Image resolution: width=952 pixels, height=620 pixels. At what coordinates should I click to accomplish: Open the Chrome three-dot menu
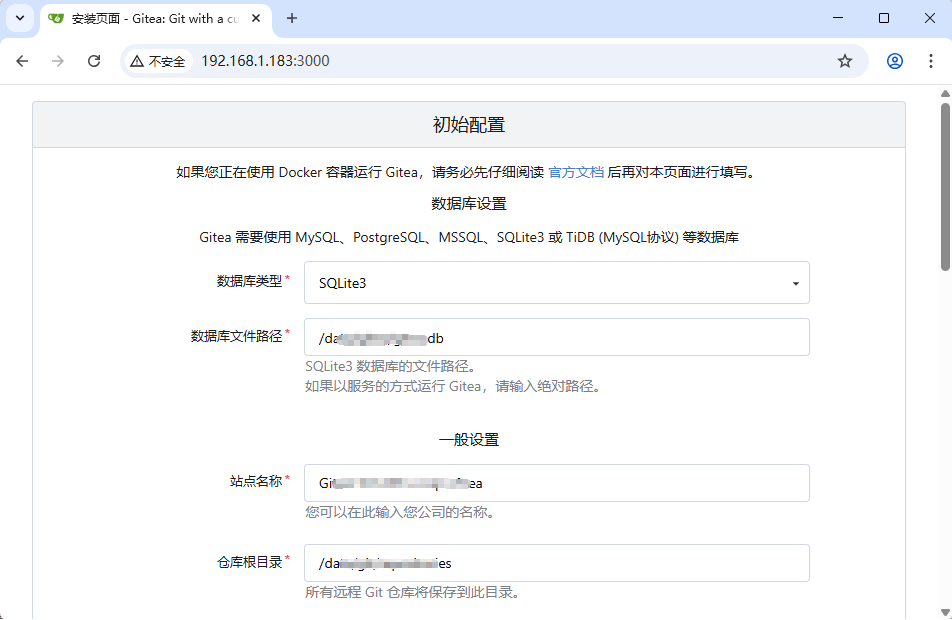931,61
